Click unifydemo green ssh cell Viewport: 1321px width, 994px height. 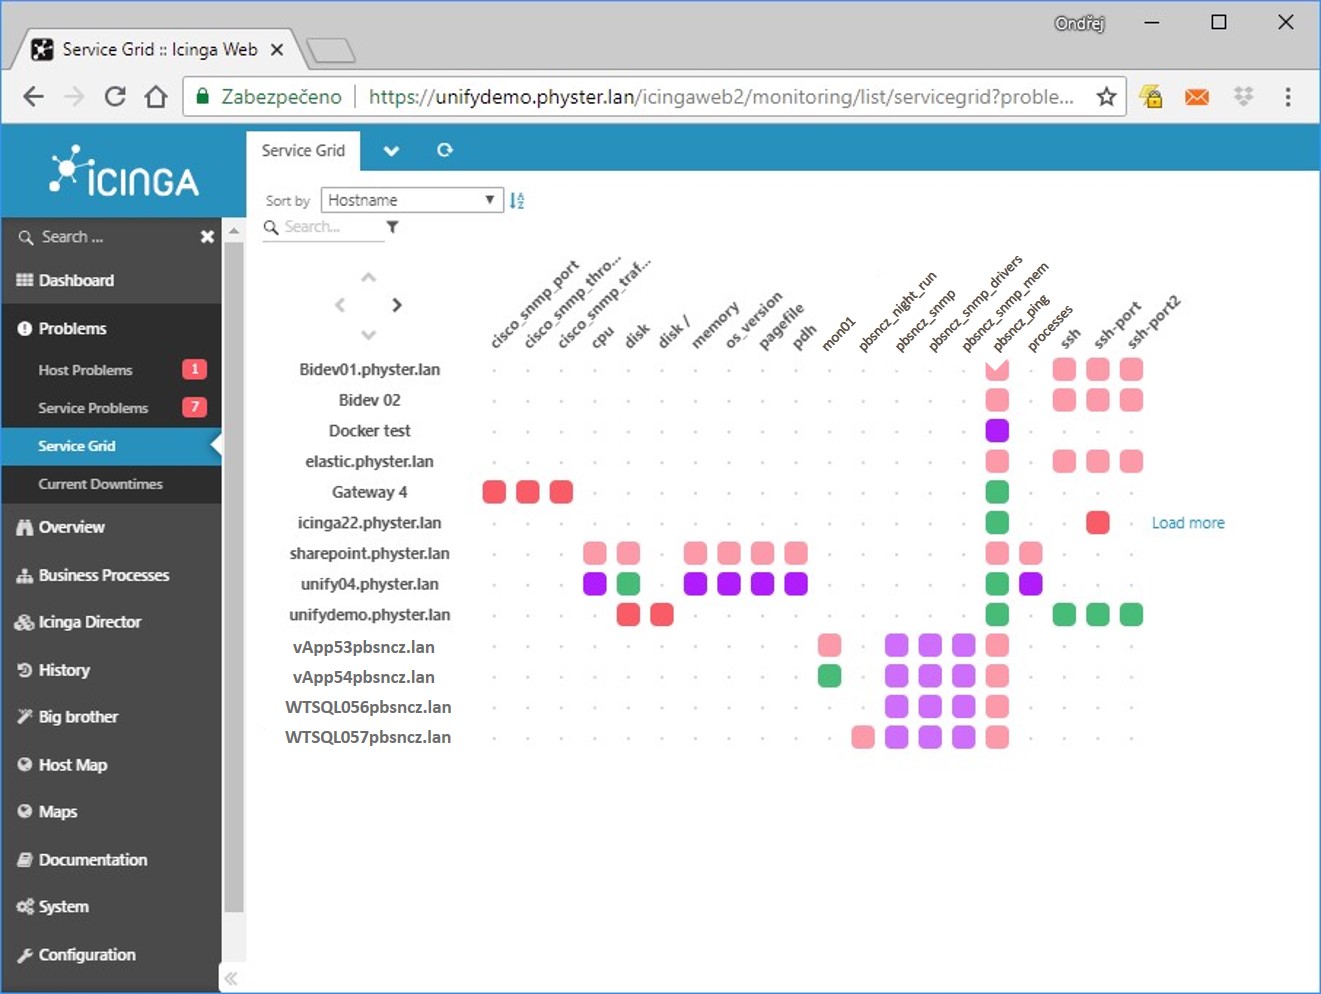1064,614
